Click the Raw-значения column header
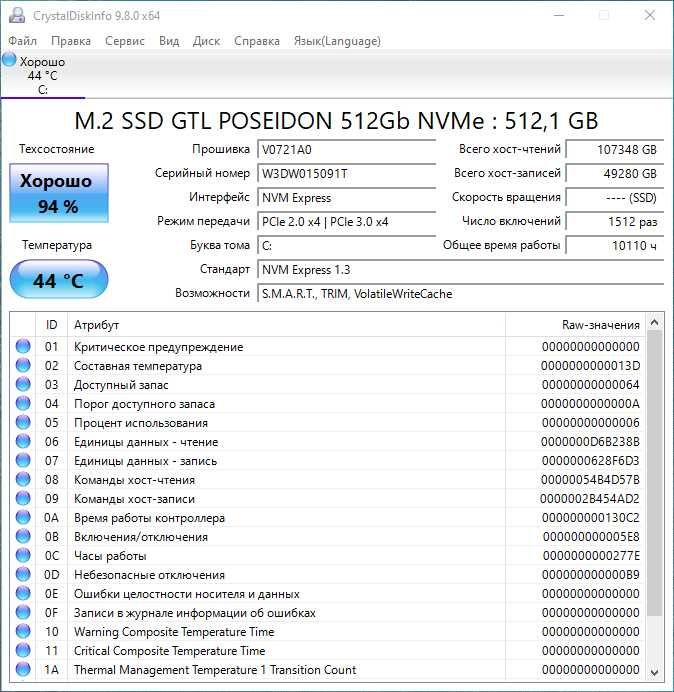The width and height of the screenshot is (674, 692). (x=575, y=325)
